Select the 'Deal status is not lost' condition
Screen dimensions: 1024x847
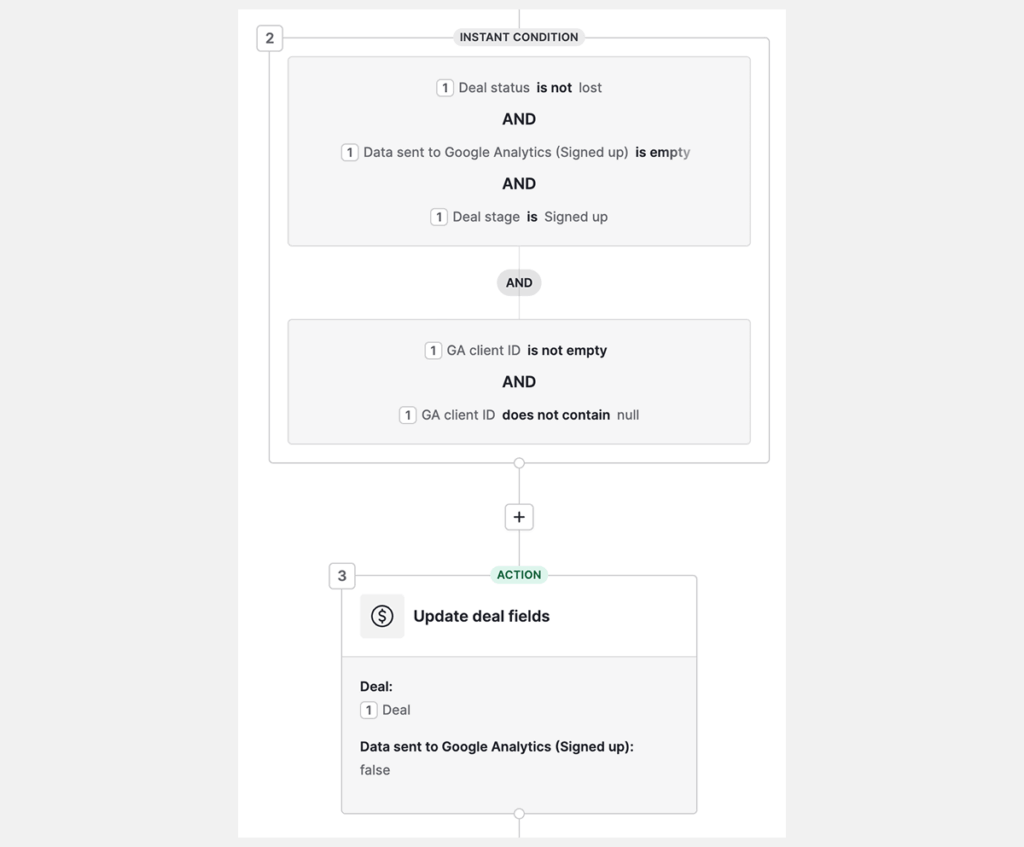(530, 88)
